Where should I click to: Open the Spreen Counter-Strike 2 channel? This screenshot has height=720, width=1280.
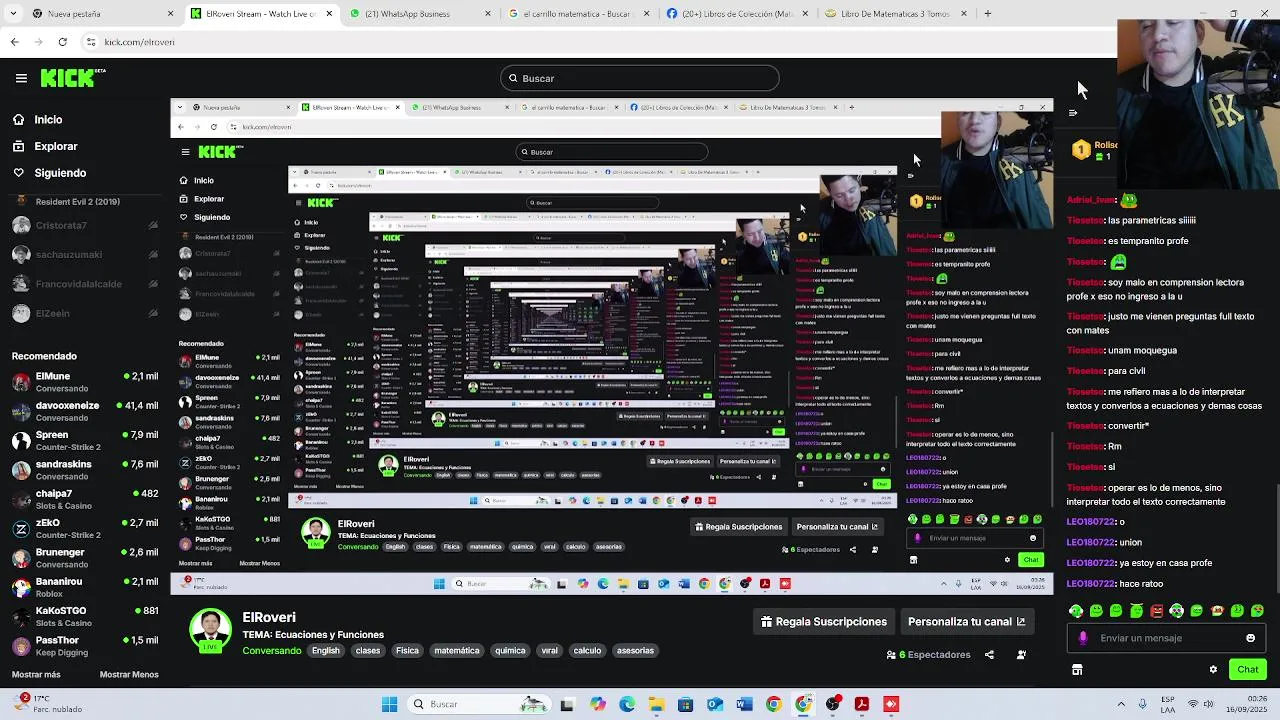84,441
